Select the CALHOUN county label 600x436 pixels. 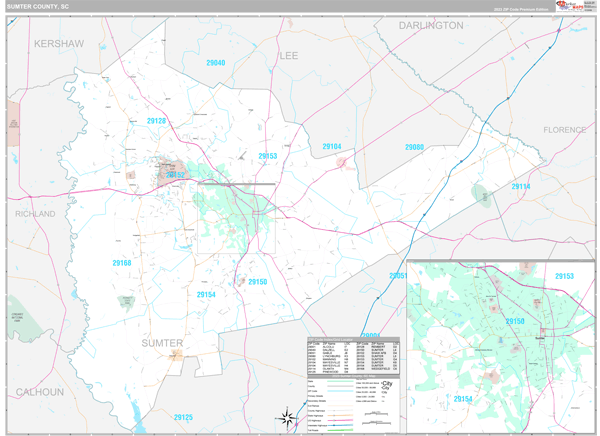[x=39, y=392]
